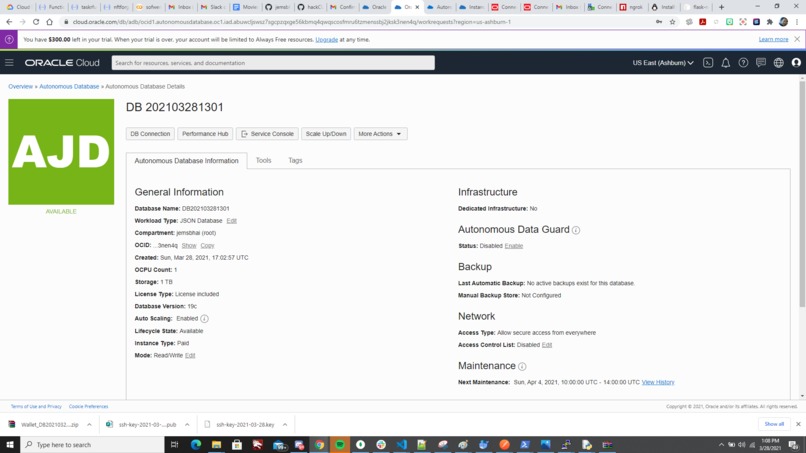Click the Maintenance info icon

(x=522, y=367)
